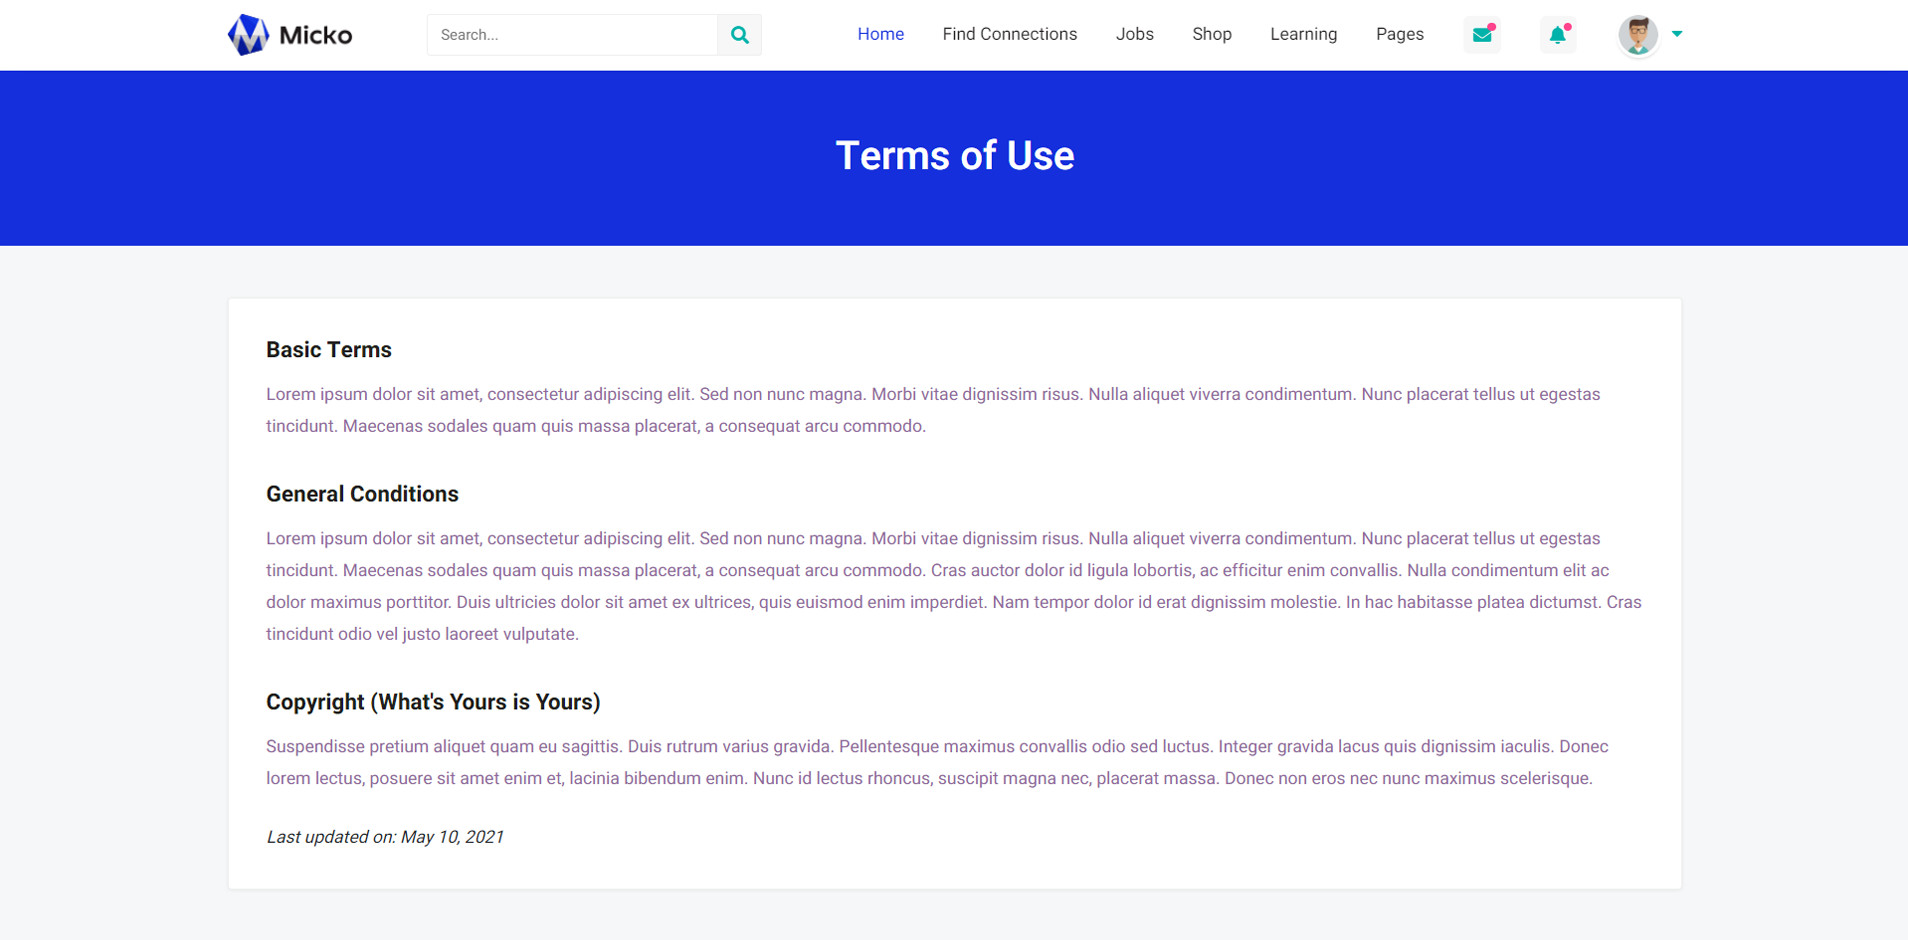Viewport: 1908px width, 940px height.
Task: Click the Basic Terms heading
Action: [328, 350]
